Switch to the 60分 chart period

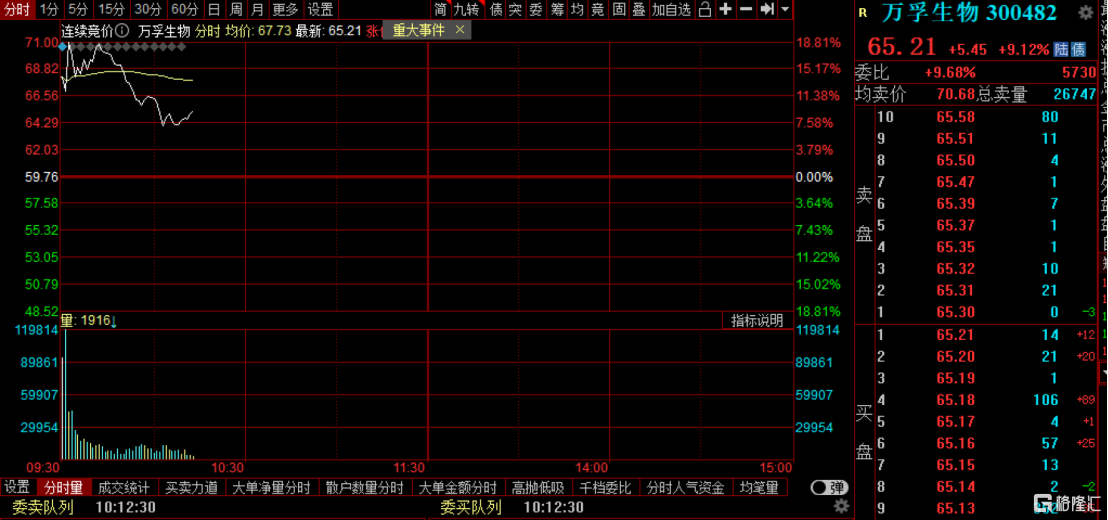pyautogui.click(x=185, y=9)
